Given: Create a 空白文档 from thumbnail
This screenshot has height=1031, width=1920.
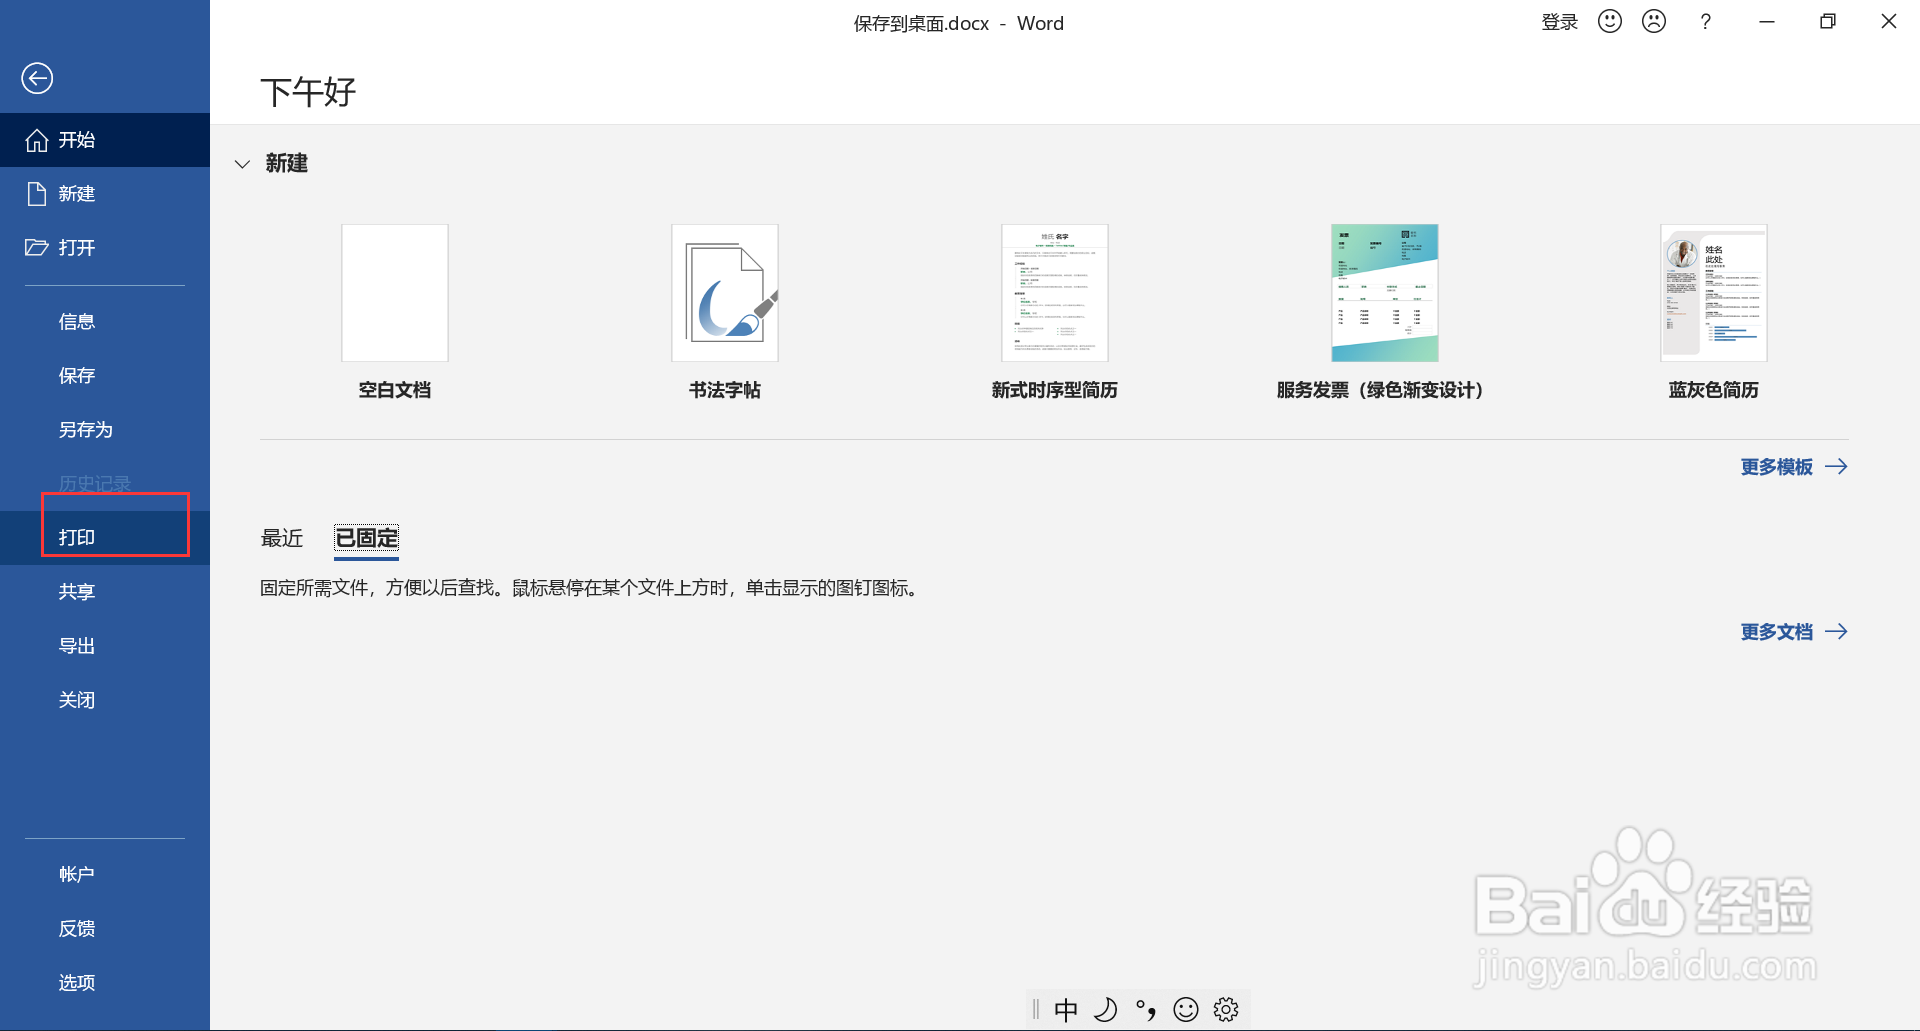Looking at the screenshot, I should (395, 293).
